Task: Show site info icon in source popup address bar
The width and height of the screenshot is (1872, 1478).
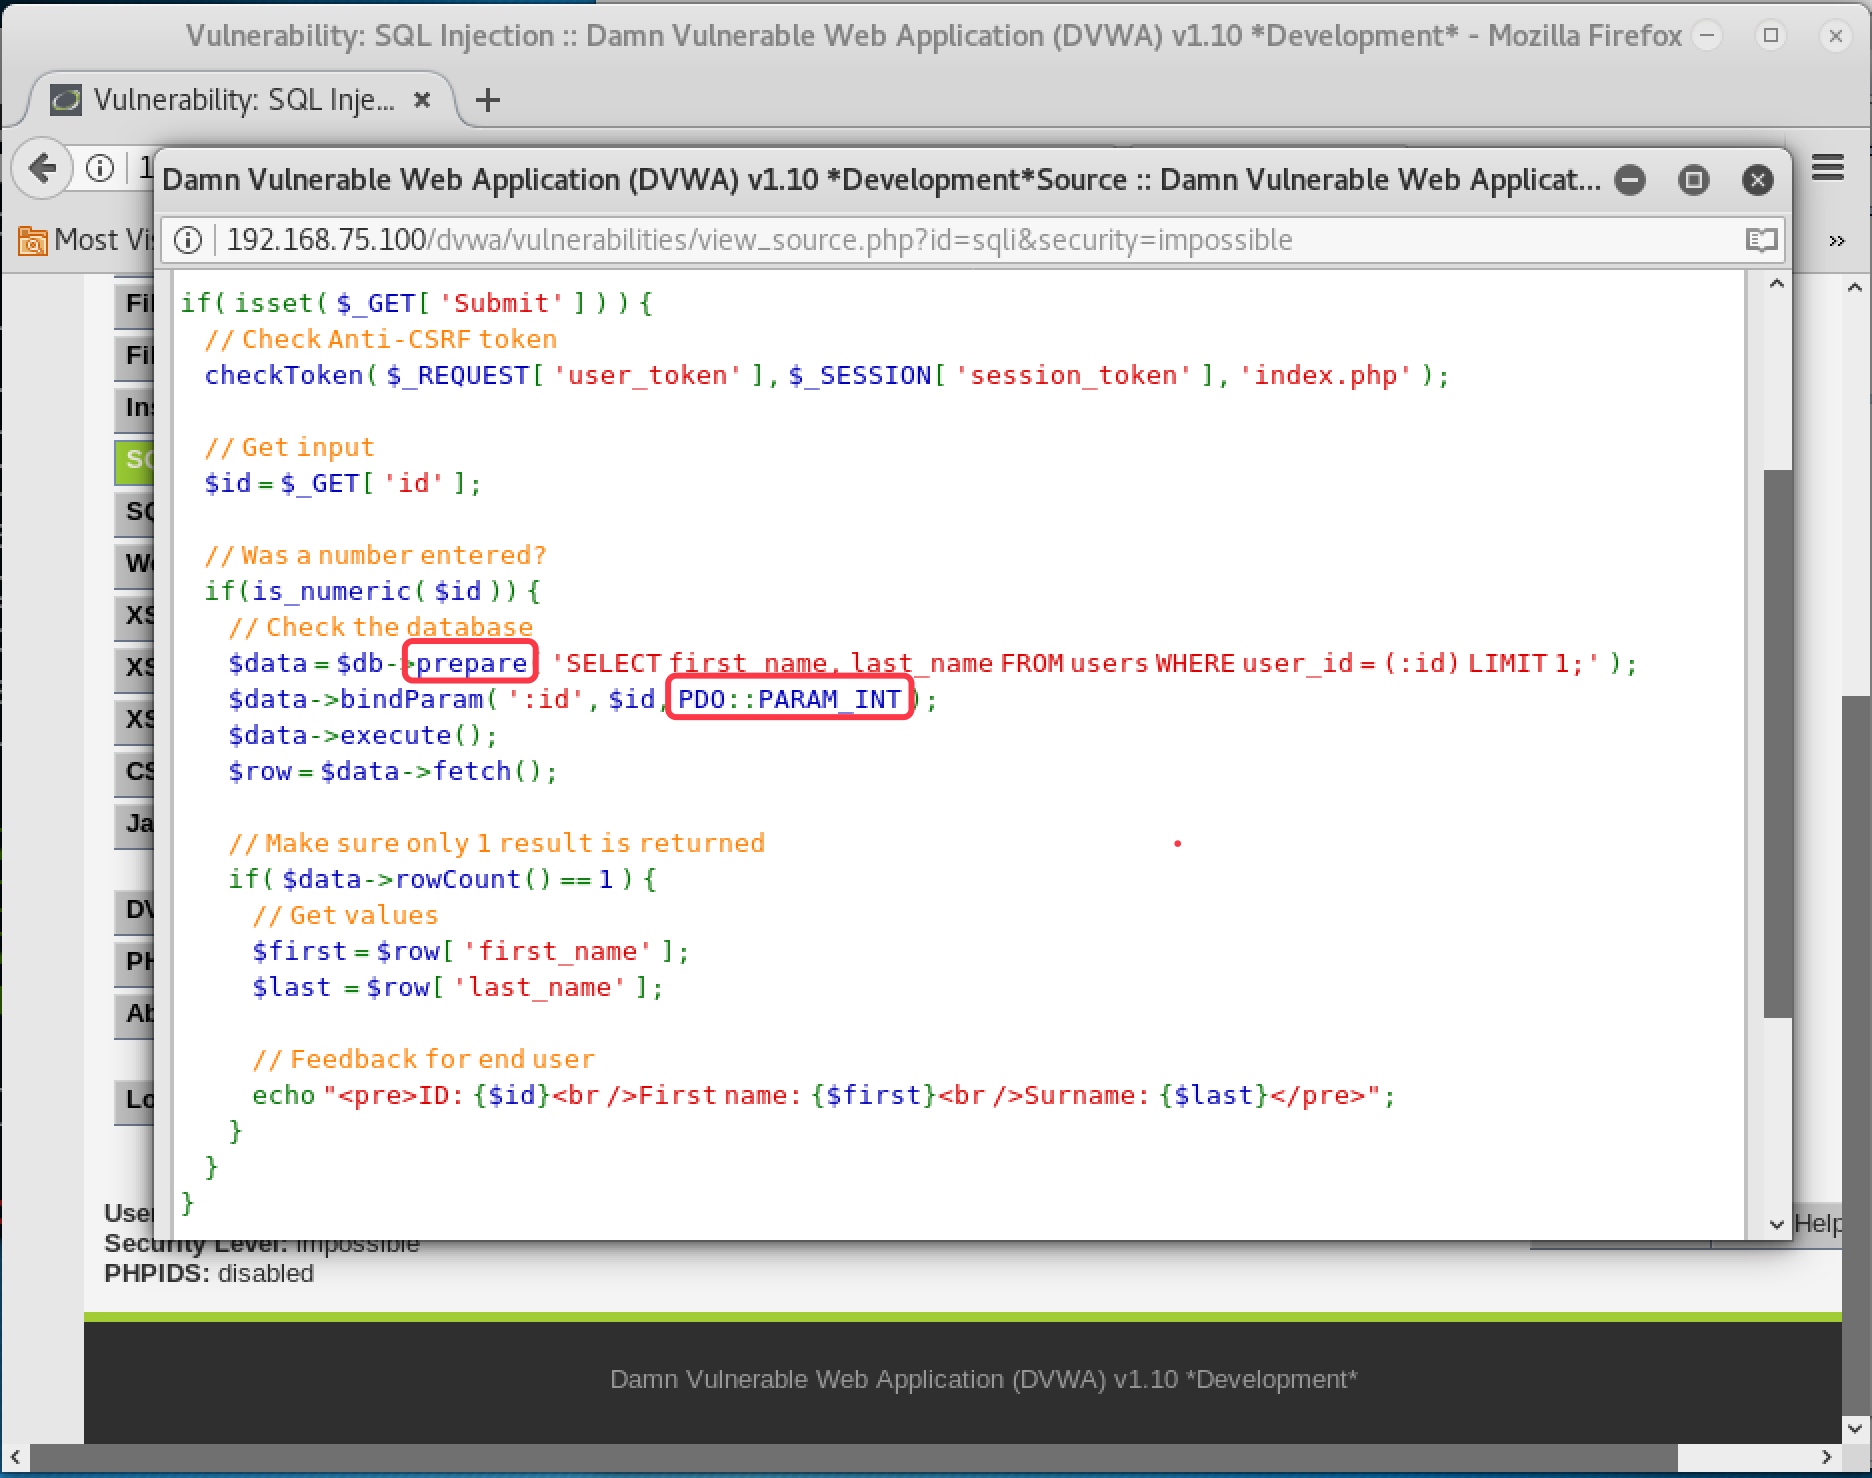Action: 188,240
